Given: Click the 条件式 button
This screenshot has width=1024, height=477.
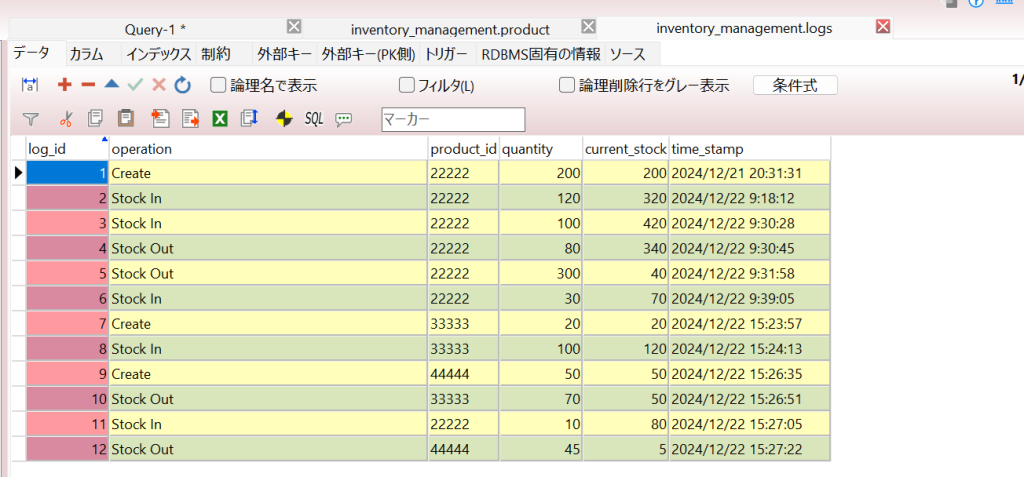Looking at the screenshot, I should click(795, 86).
